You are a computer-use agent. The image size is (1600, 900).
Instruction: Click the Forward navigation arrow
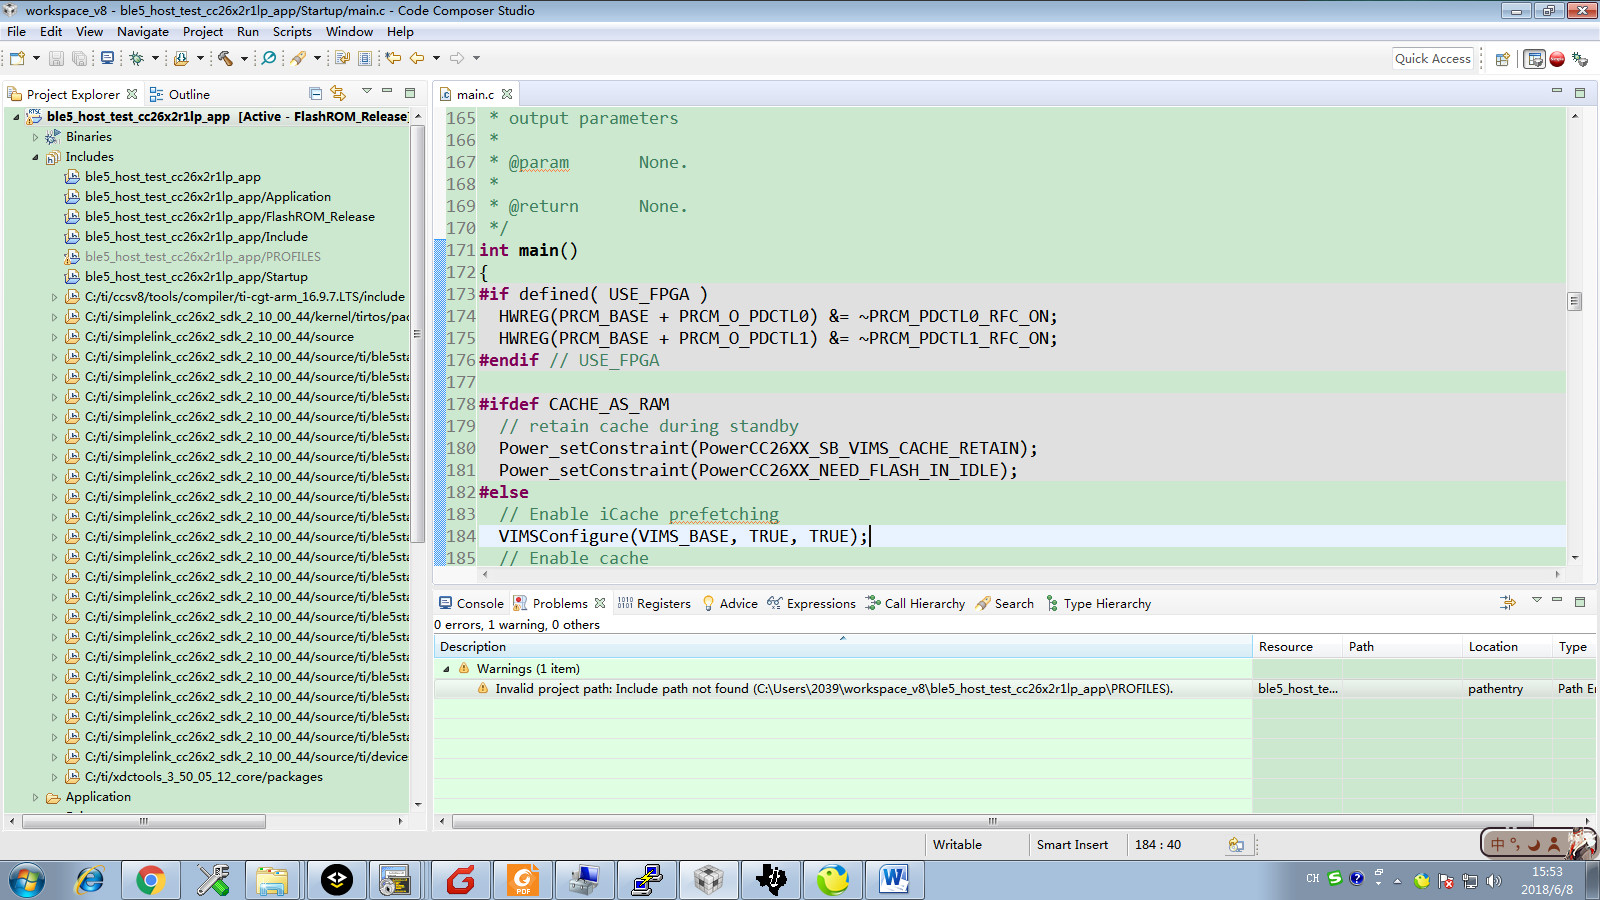457,58
